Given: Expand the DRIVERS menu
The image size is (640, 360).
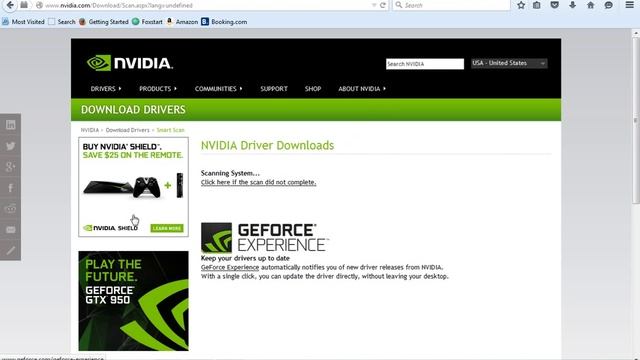Looking at the screenshot, I should [106, 89].
